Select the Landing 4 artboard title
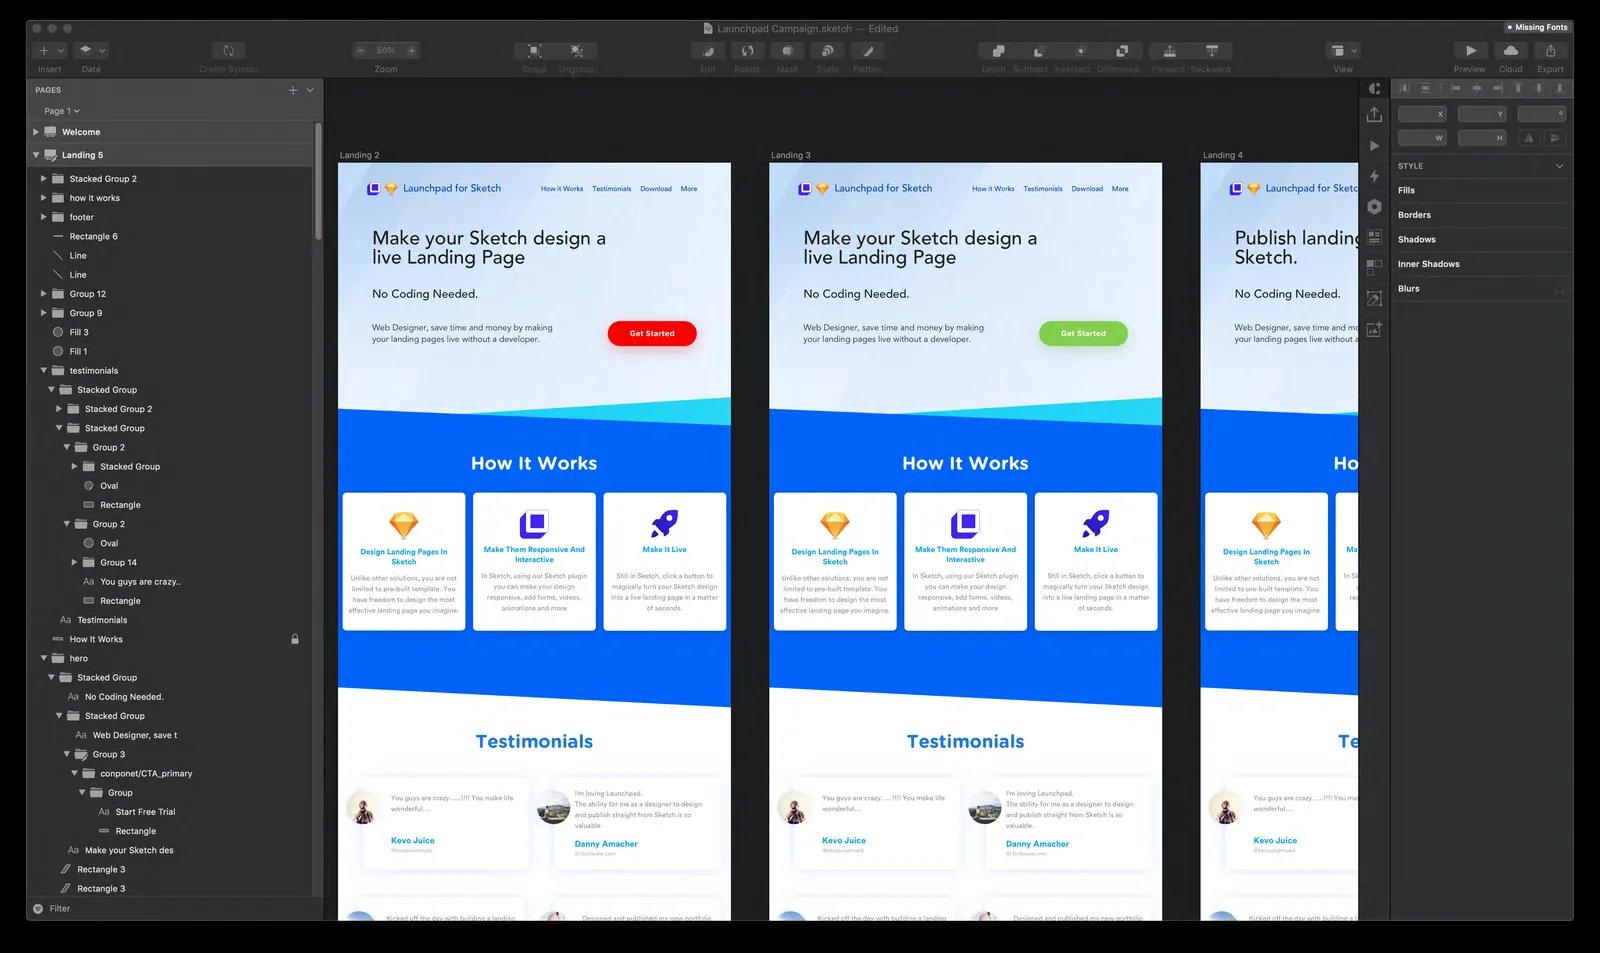1600x953 pixels. pos(1222,155)
